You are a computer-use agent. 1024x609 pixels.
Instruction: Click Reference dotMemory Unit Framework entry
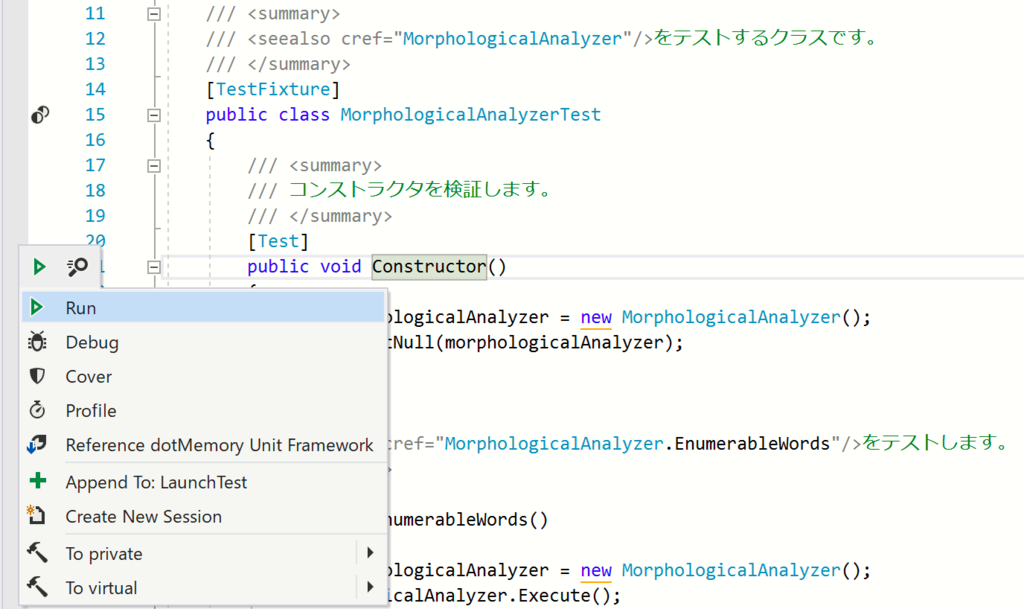tap(204, 445)
